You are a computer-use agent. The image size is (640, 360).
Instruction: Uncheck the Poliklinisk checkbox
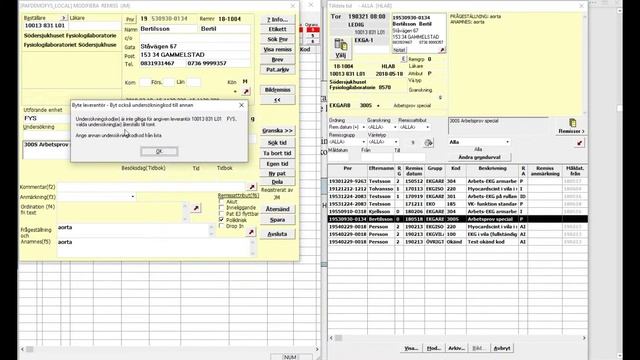(221, 220)
